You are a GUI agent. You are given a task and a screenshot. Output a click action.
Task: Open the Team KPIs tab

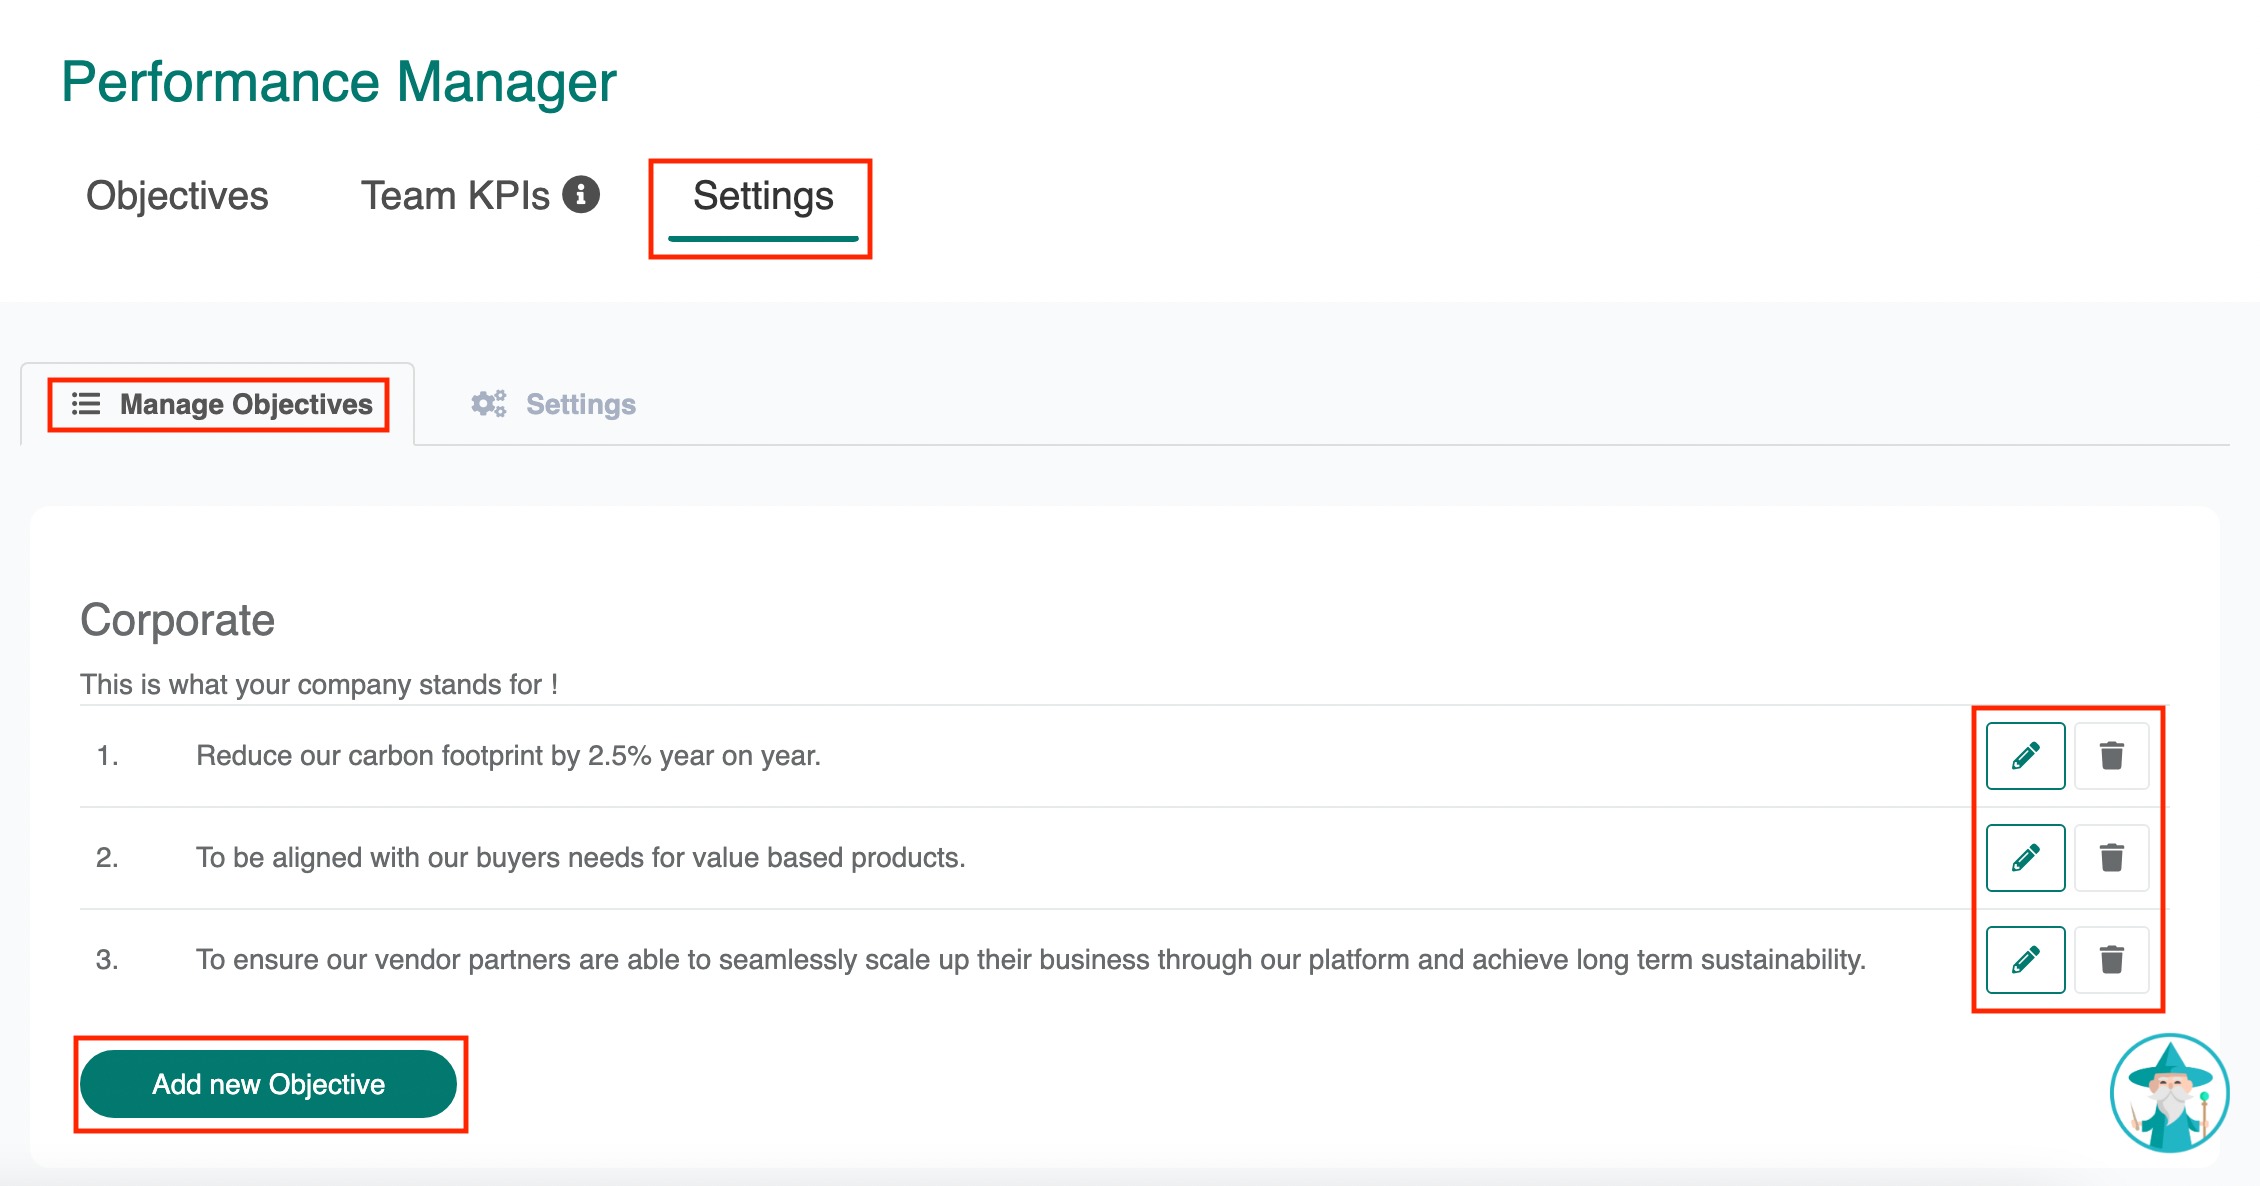(455, 196)
